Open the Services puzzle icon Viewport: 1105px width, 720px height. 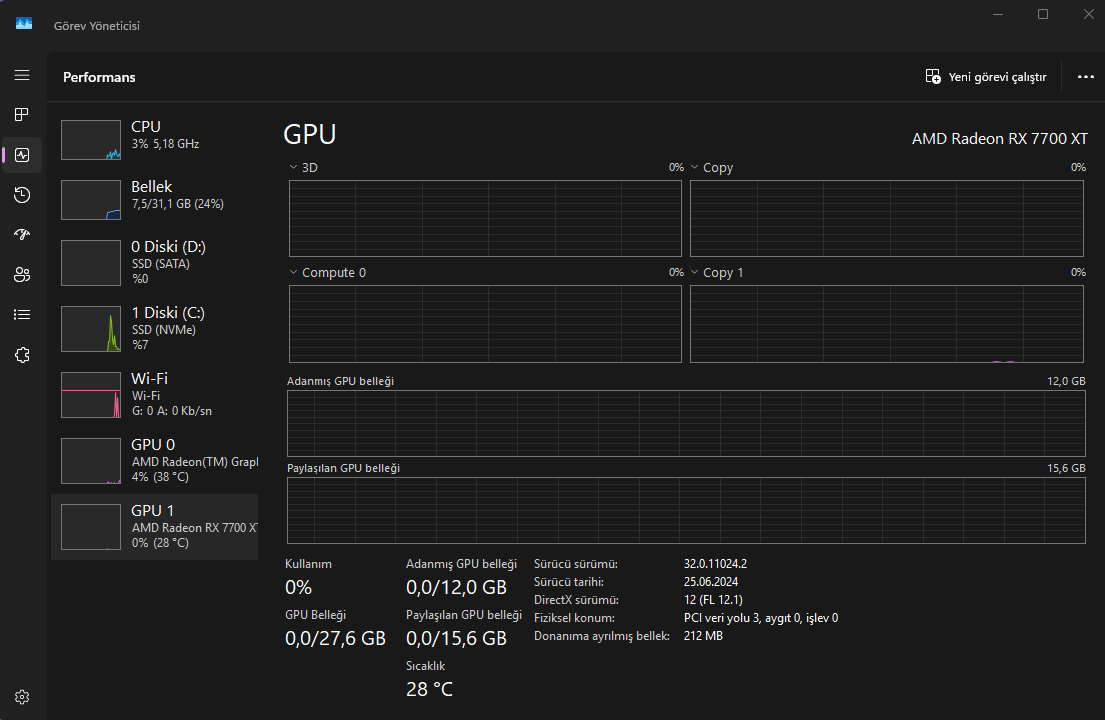click(22, 355)
